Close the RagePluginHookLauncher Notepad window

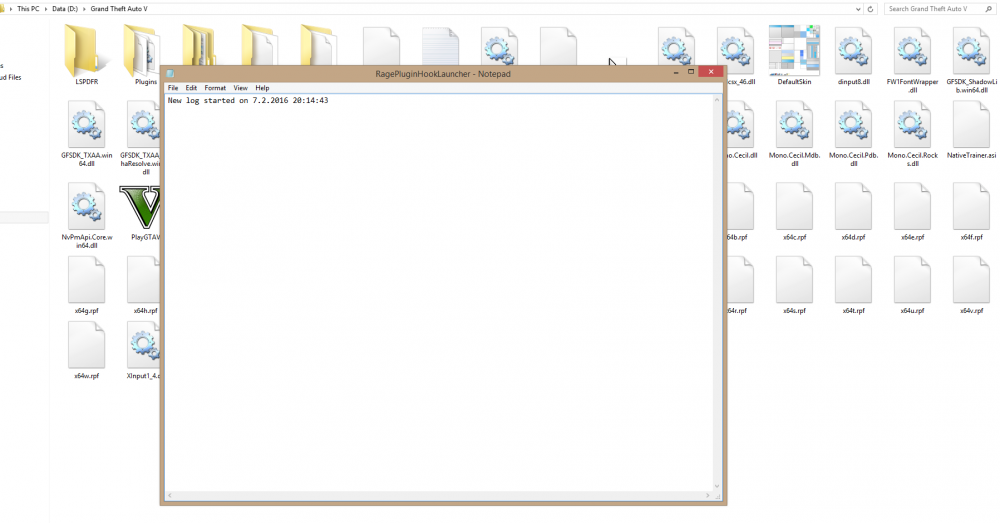click(x=710, y=71)
